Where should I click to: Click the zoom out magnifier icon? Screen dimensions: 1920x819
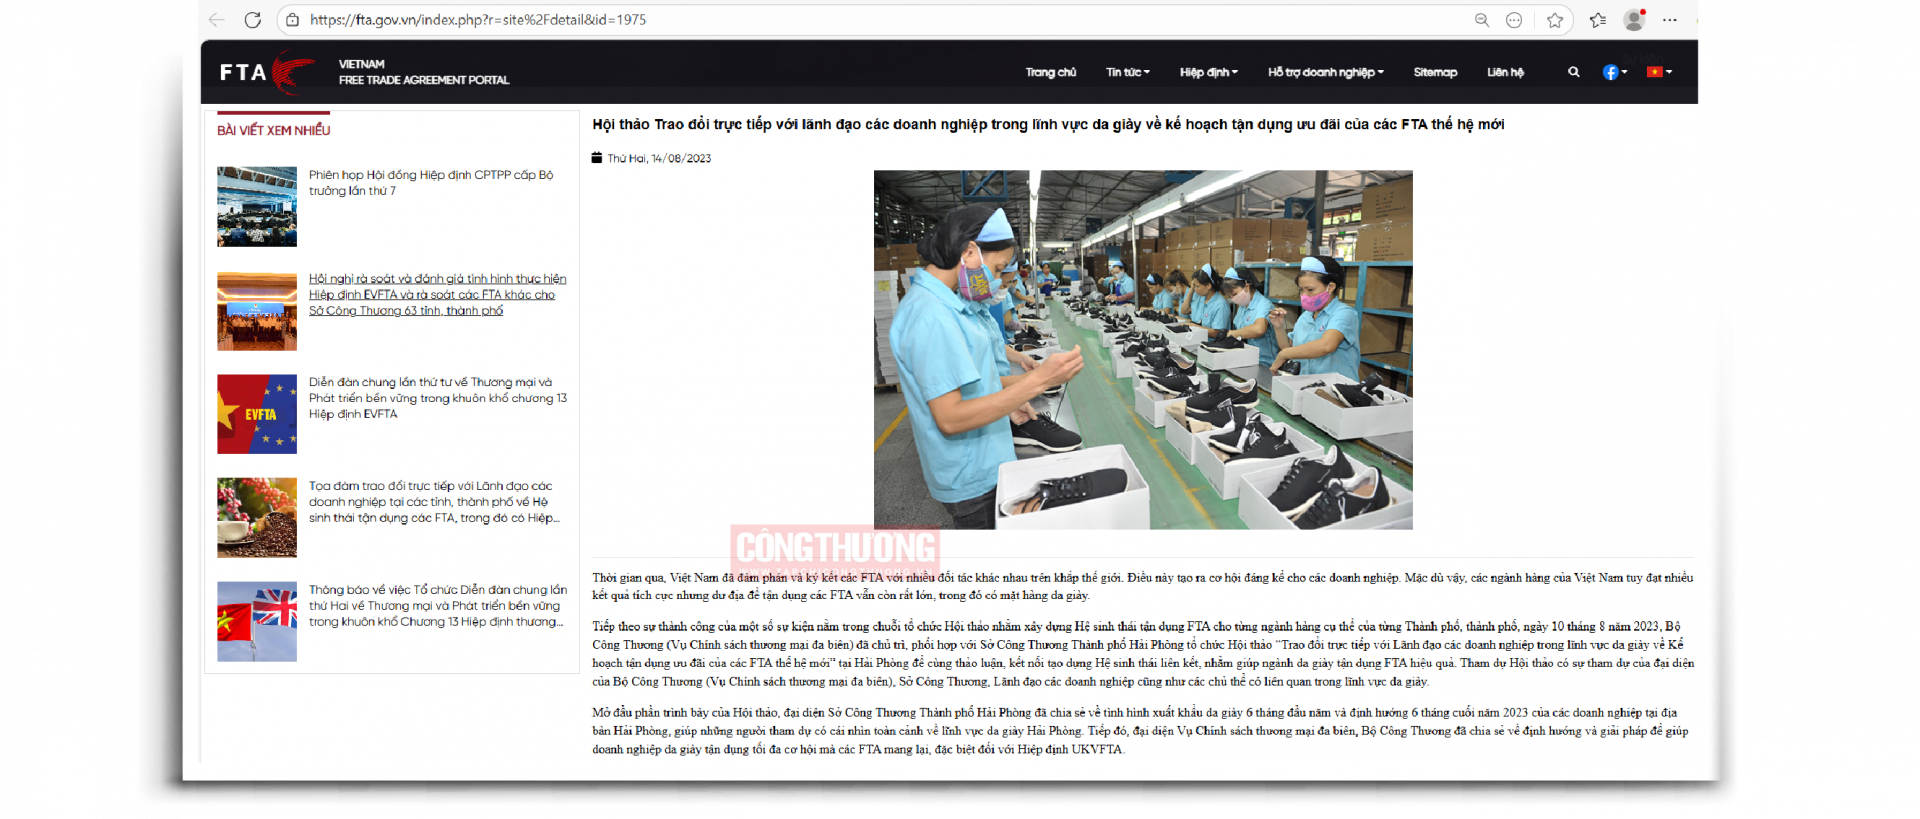click(1482, 20)
